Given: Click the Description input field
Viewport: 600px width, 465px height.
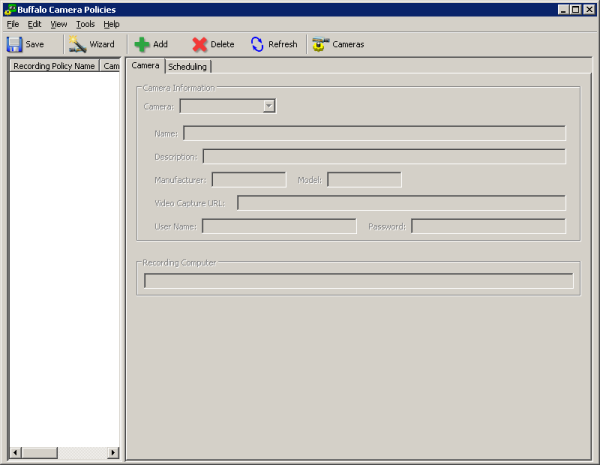Looking at the screenshot, I should pos(384,156).
